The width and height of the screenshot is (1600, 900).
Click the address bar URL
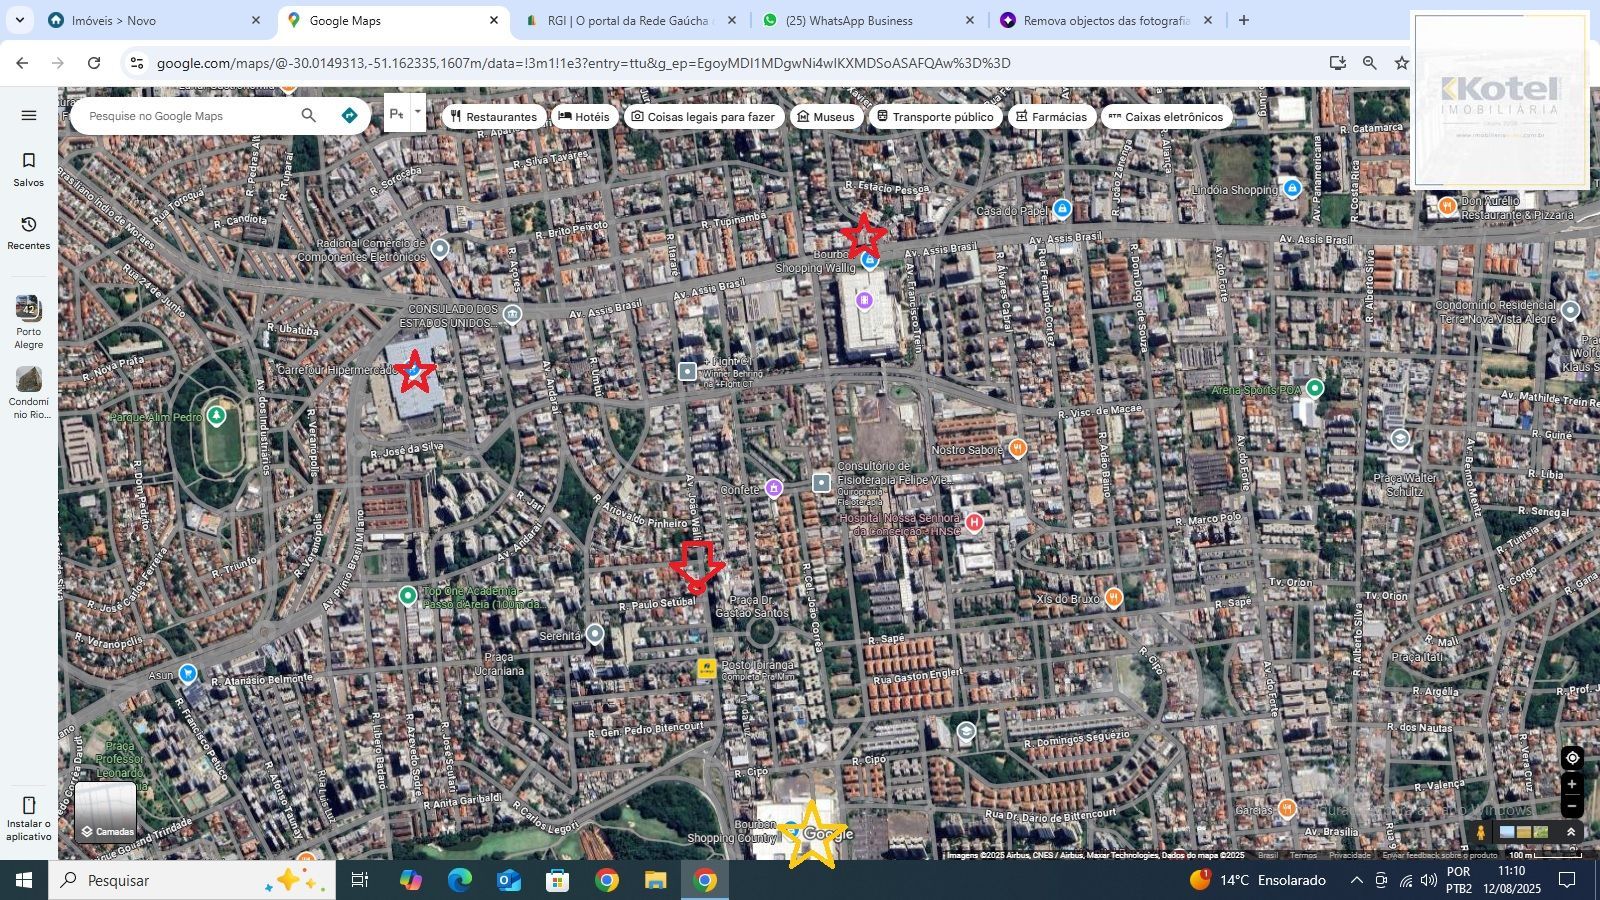pyautogui.click(x=583, y=63)
